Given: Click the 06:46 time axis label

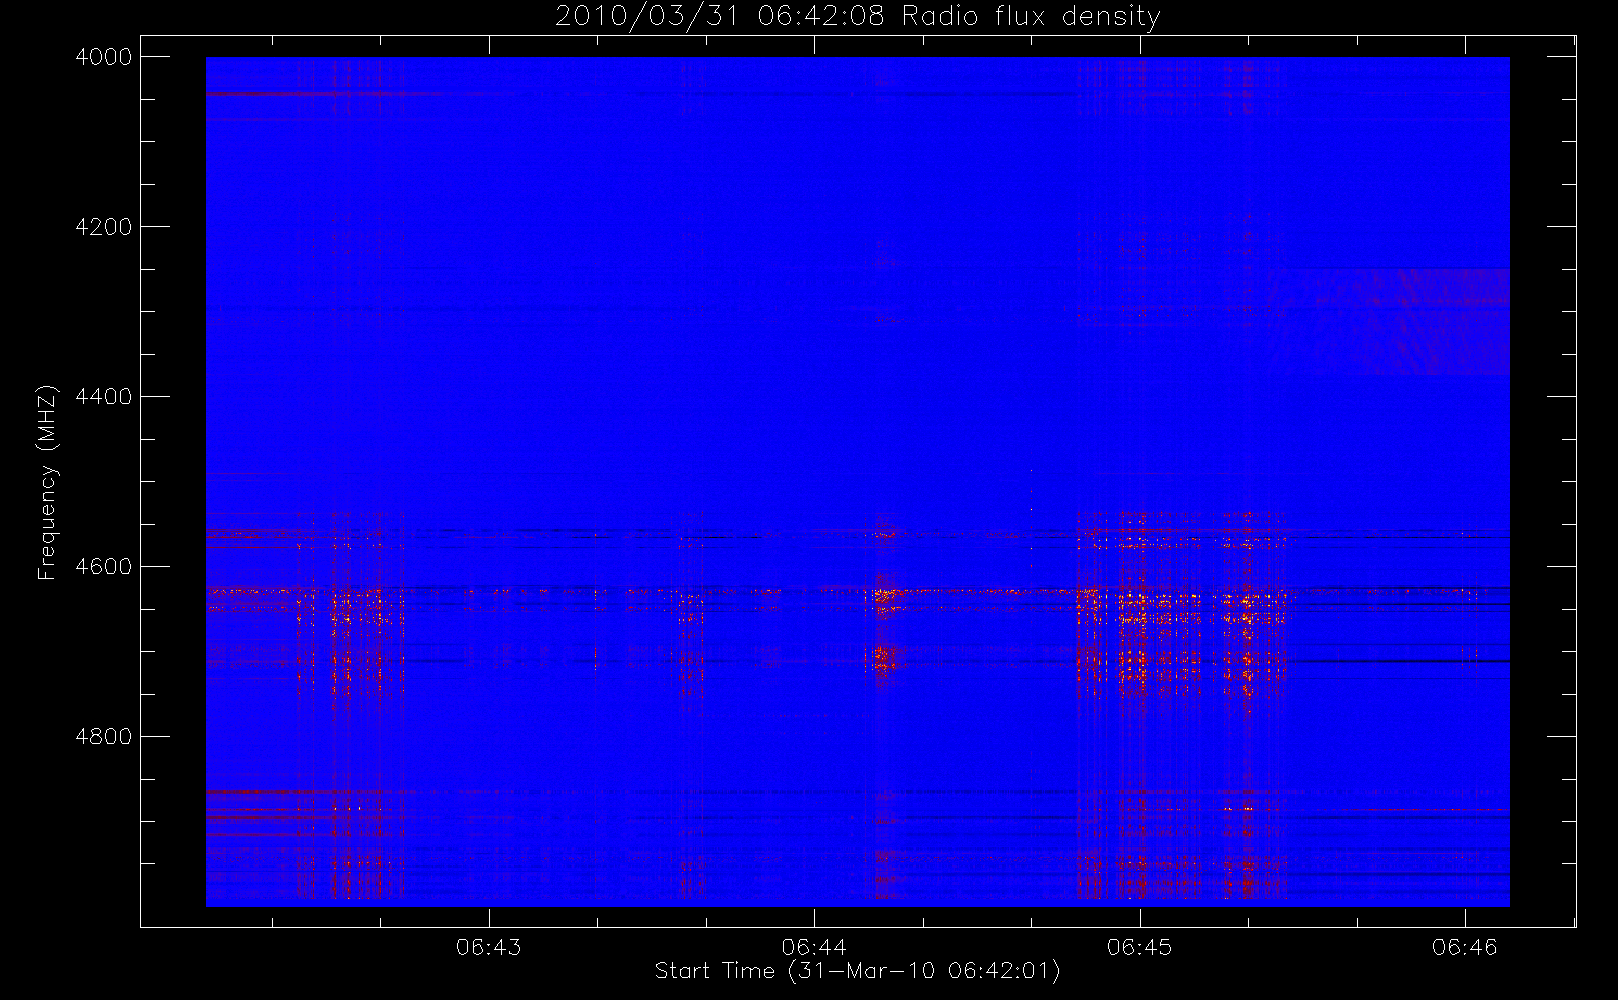Looking at the screenshot, I should [1464, 947].
